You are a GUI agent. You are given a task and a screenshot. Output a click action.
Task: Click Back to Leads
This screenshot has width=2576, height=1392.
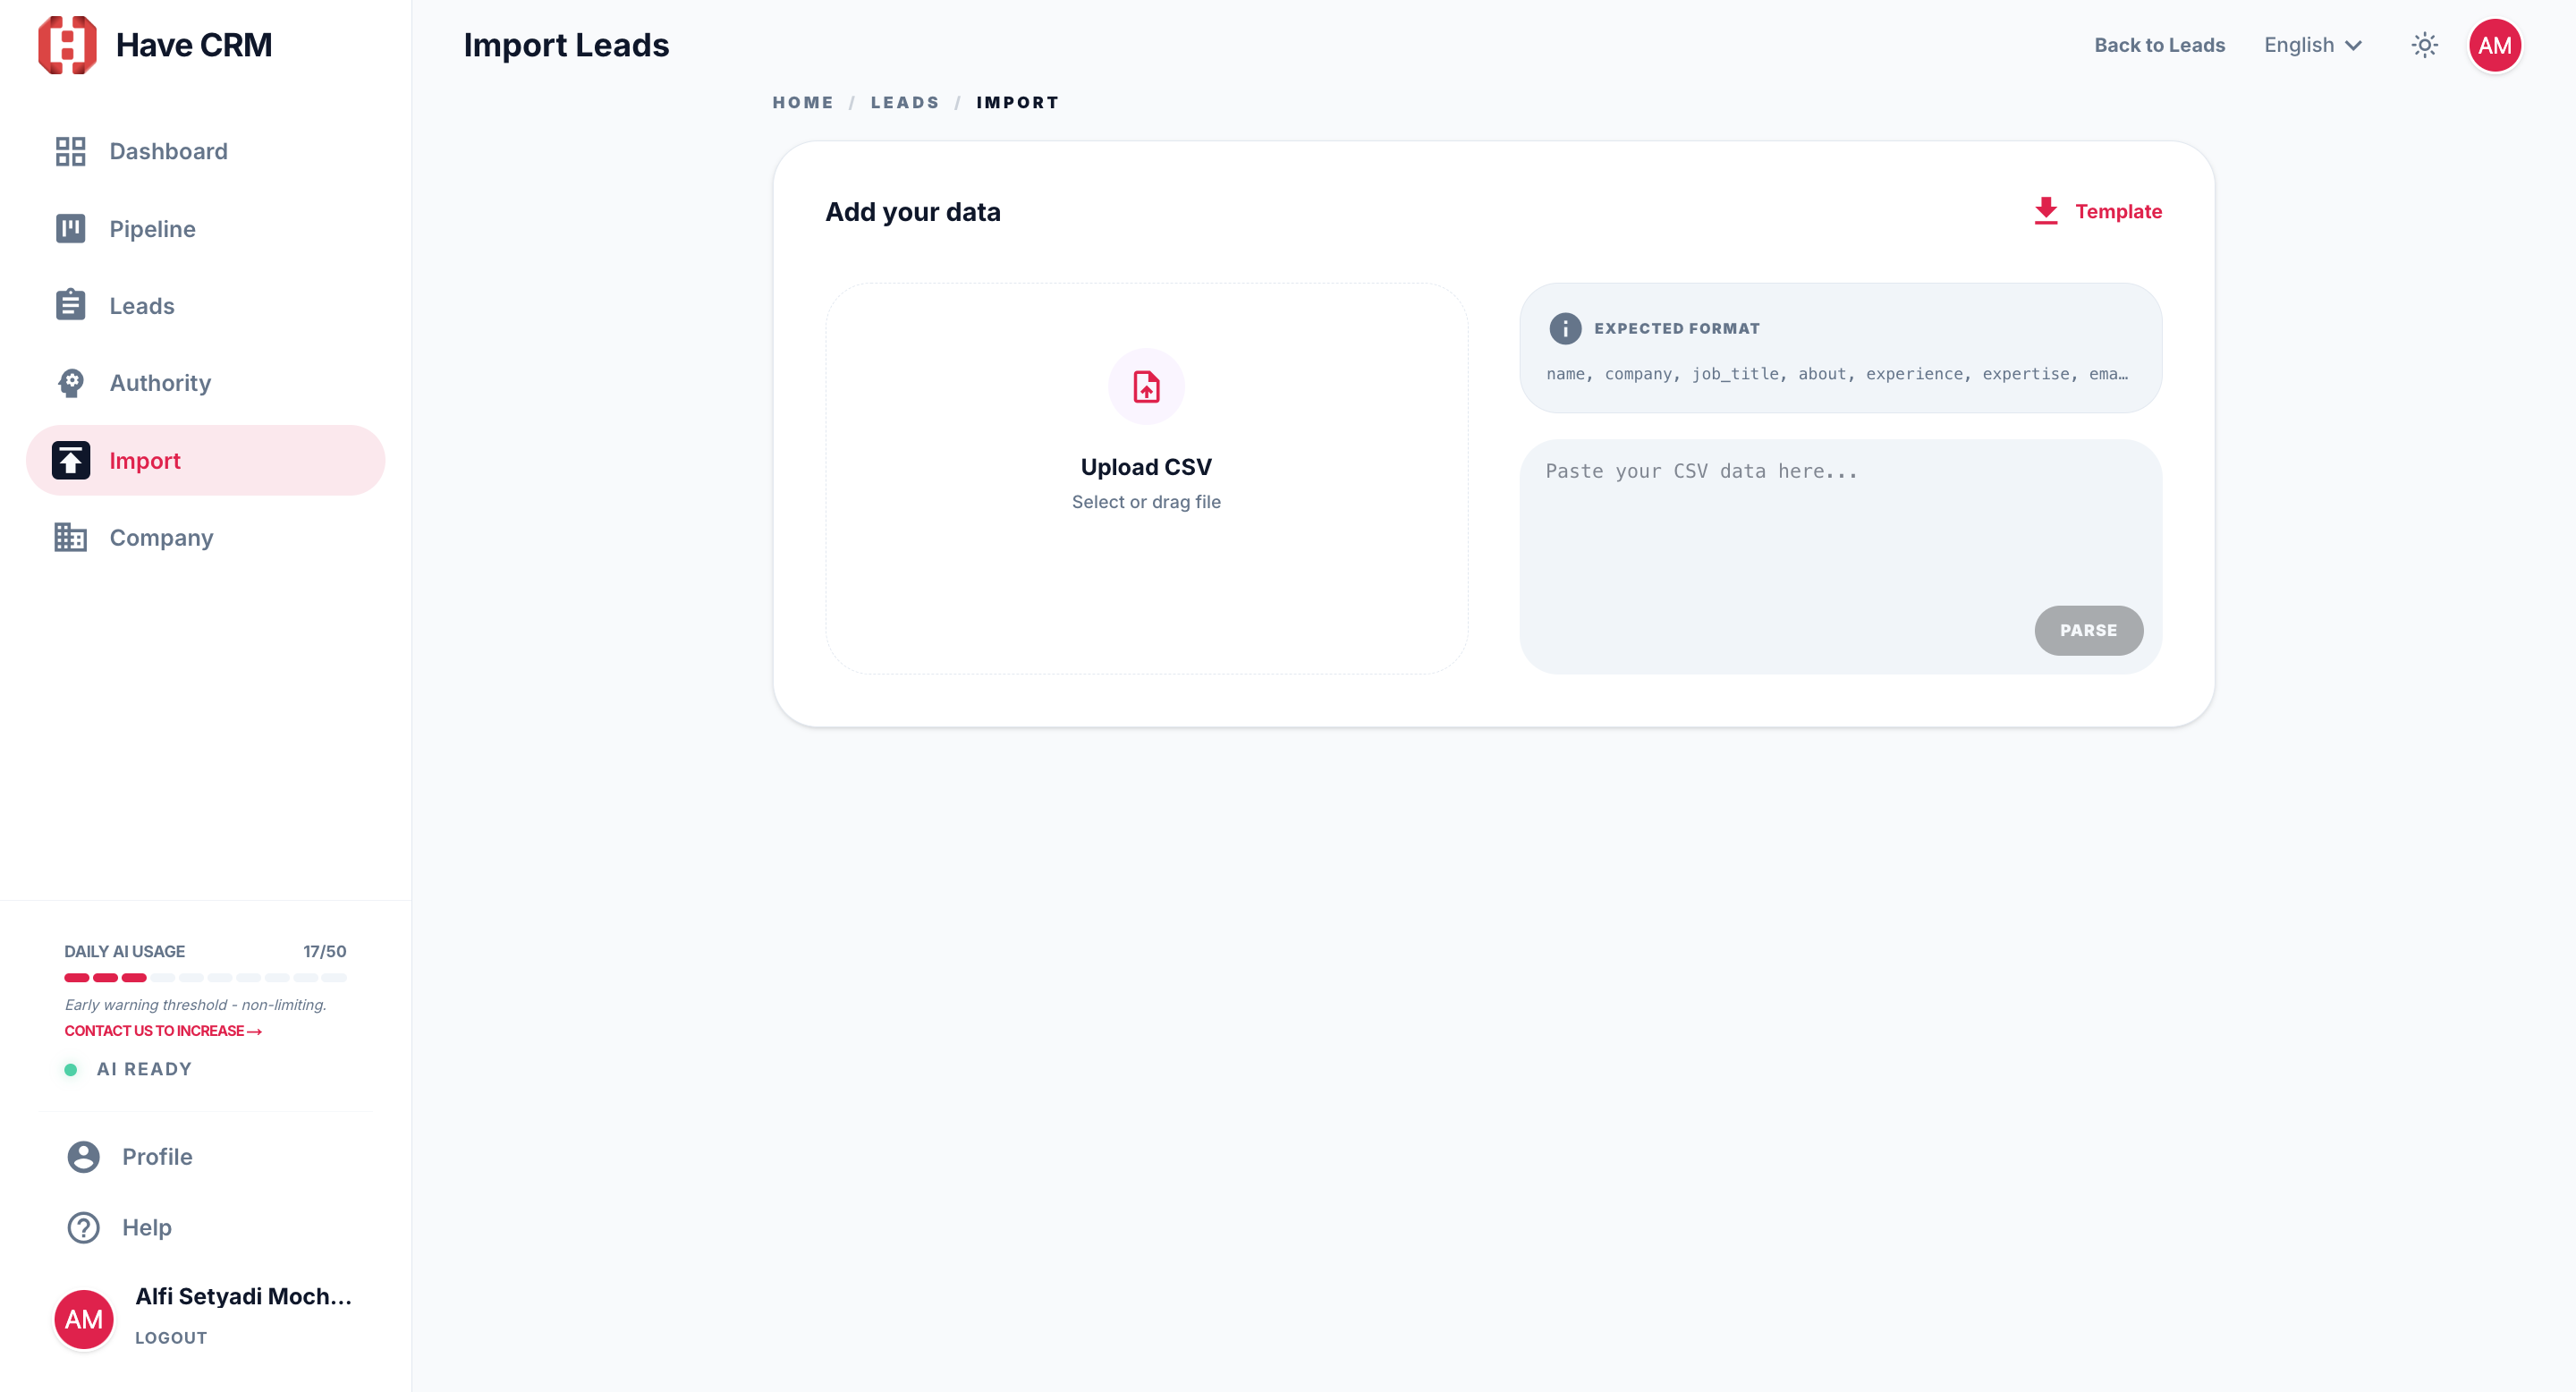pyautogui.click(x=2159, y=44)
